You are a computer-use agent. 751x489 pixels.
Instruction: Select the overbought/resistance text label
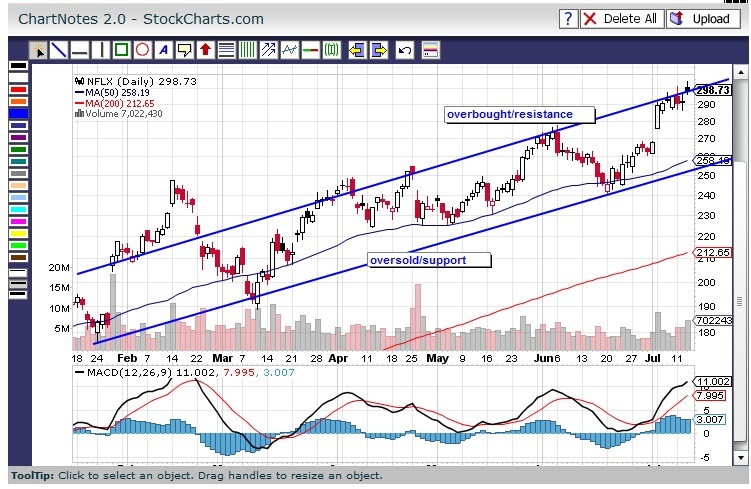coord(520,114)
